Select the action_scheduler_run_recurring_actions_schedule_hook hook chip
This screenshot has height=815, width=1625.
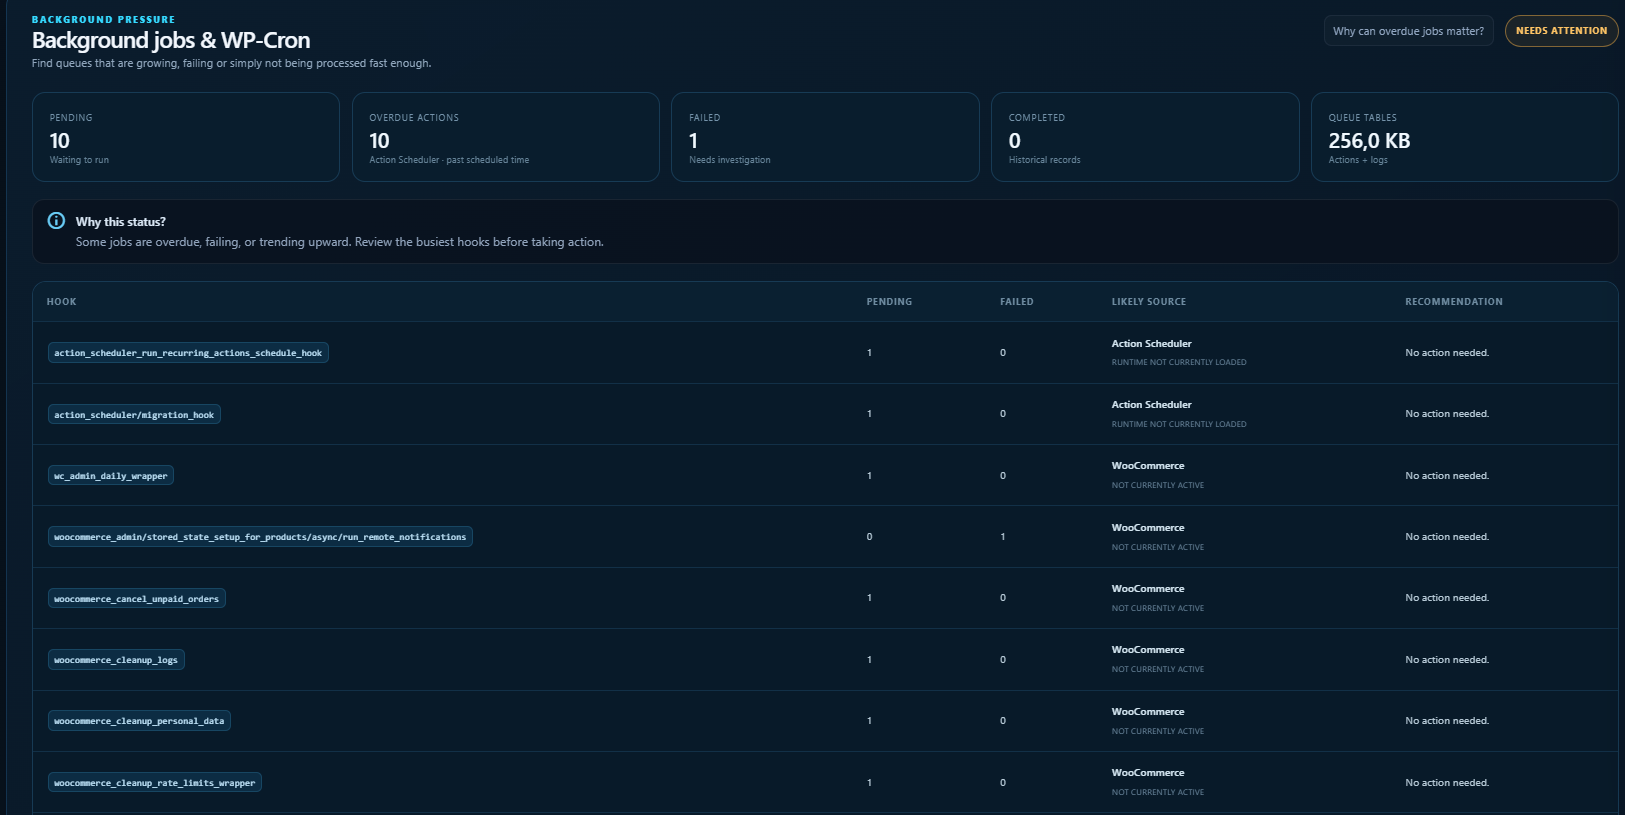pos(188,353)
